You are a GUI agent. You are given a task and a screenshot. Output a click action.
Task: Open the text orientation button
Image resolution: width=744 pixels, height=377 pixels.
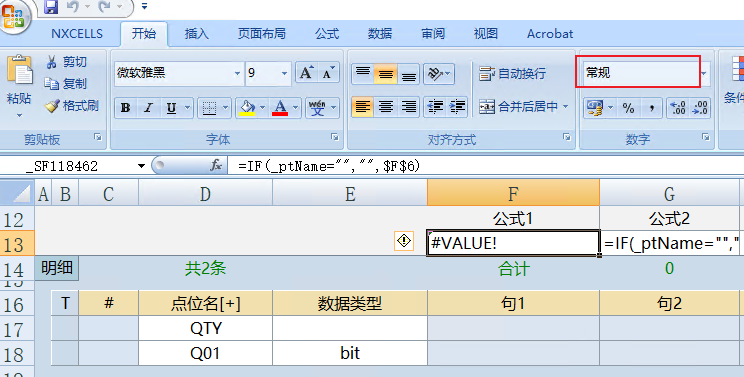point(438,74)
